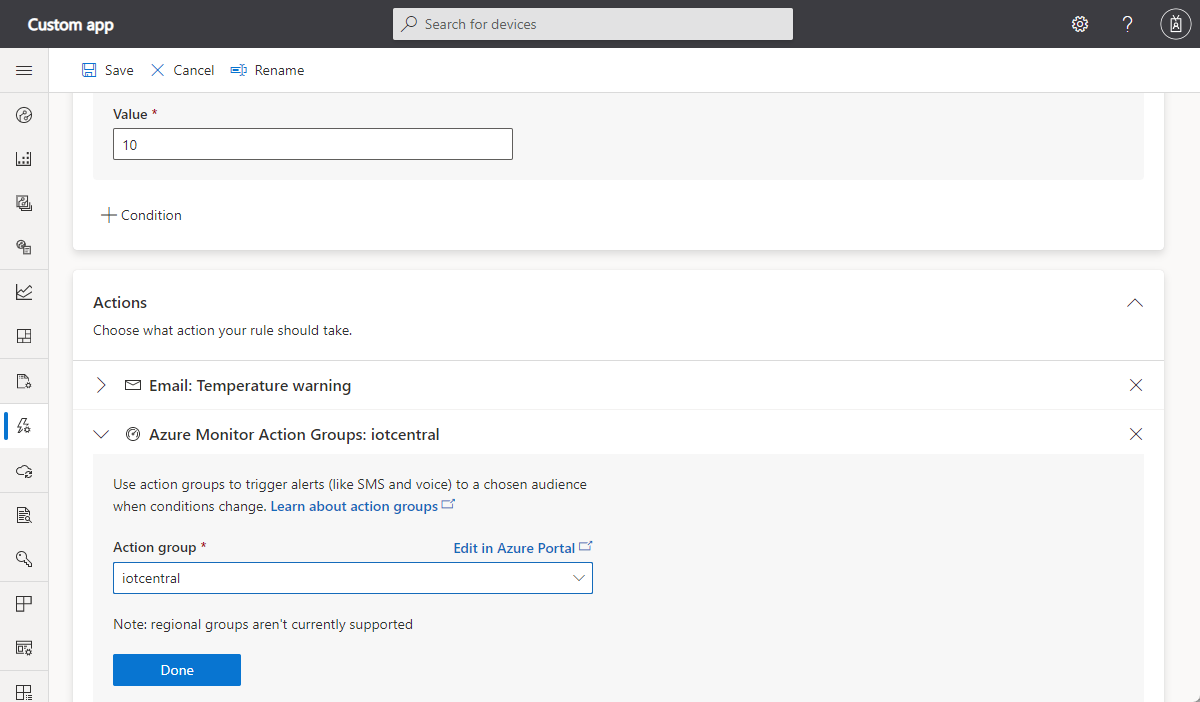1200x702 pixels.
Task: Collapse the Azure Monitor Action Groups action
Action: point(101,434)
